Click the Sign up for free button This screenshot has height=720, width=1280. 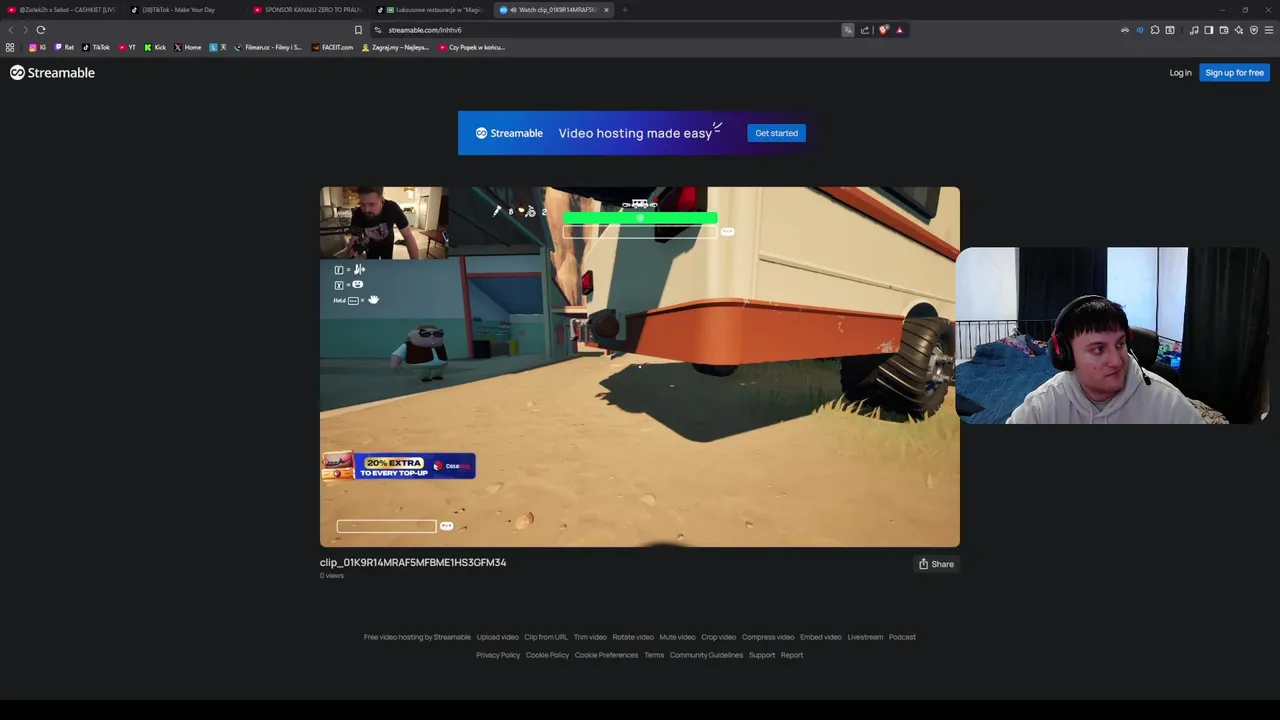click(1234, 73)
